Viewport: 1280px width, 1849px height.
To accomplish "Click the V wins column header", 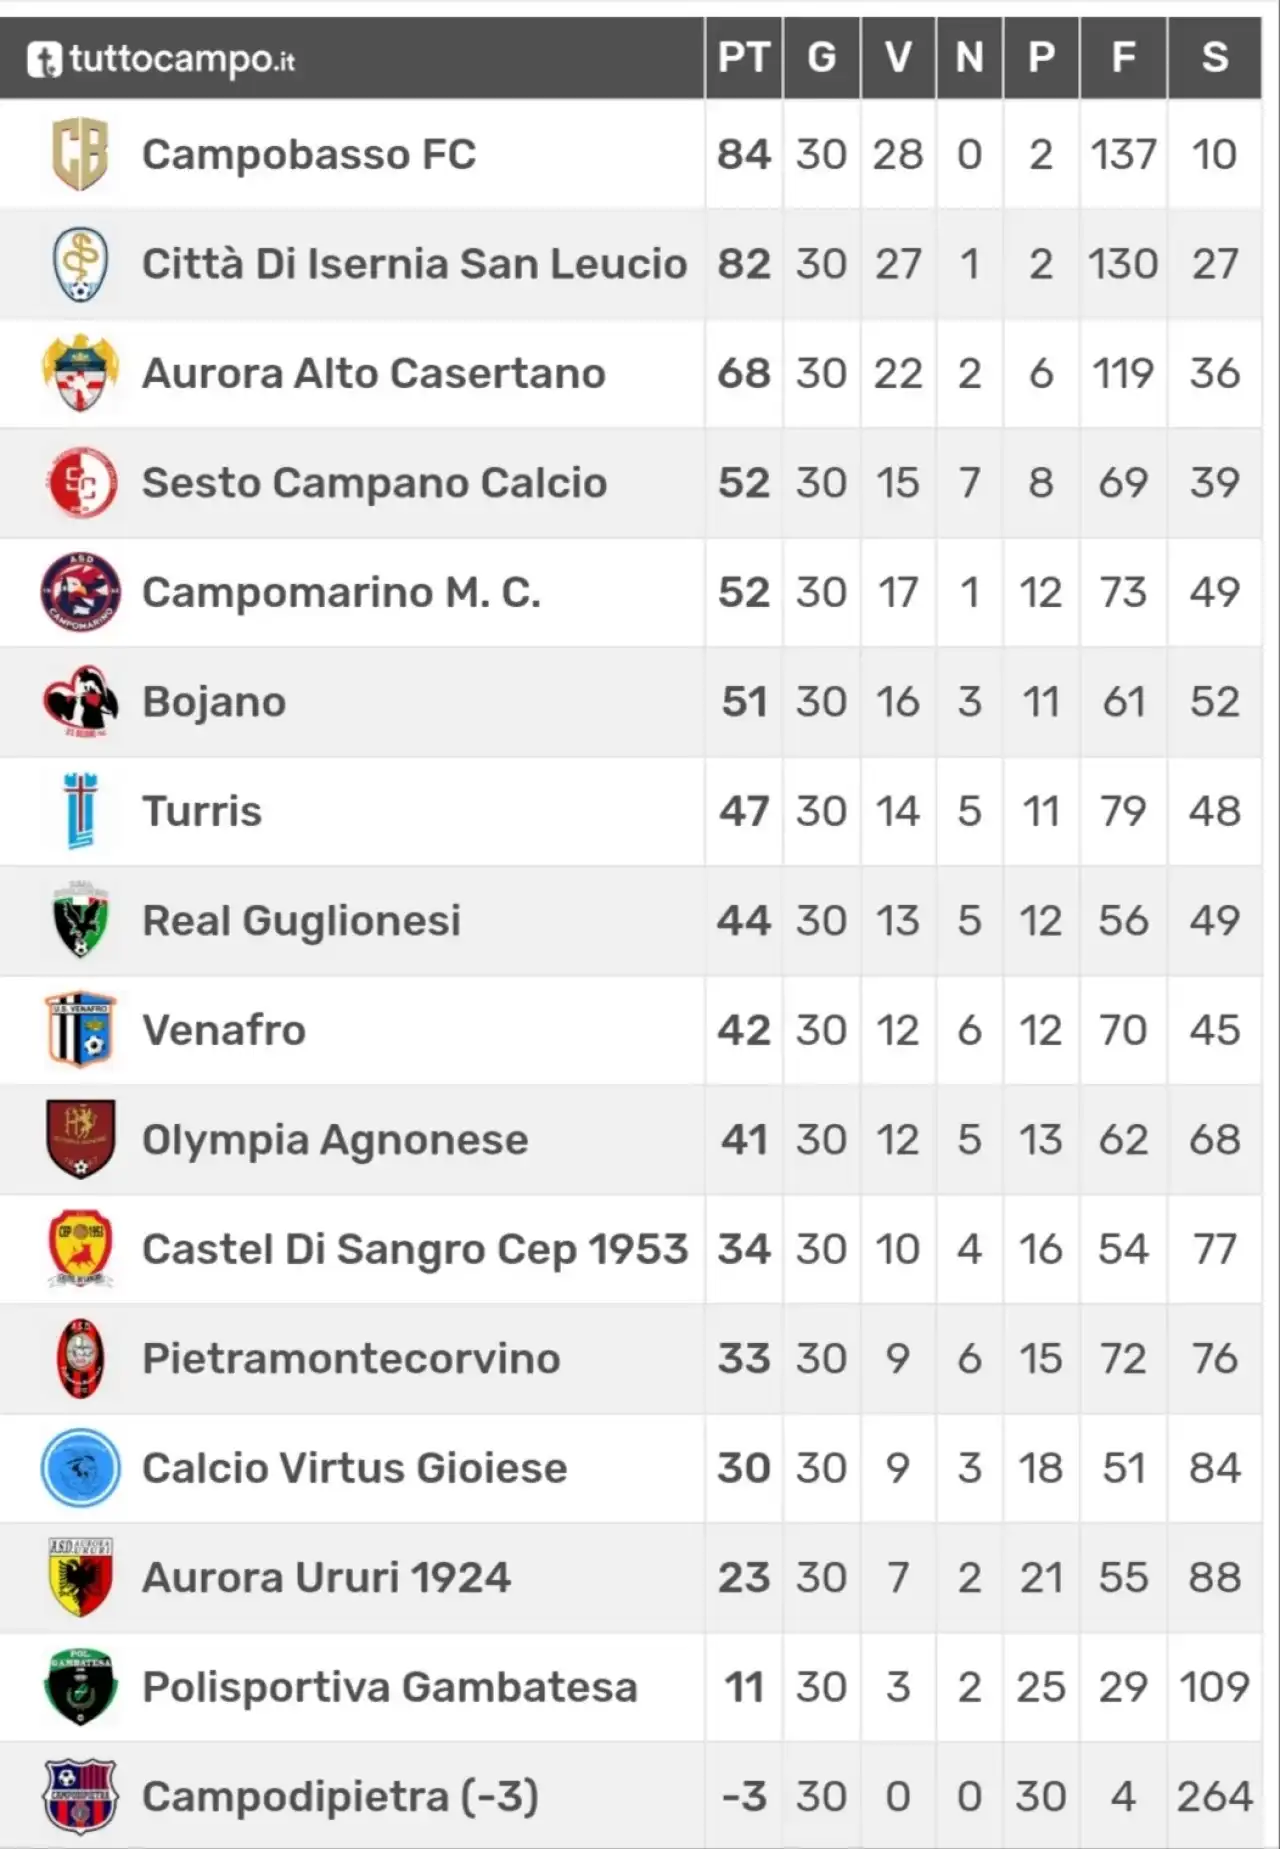I will pos(898,58).
